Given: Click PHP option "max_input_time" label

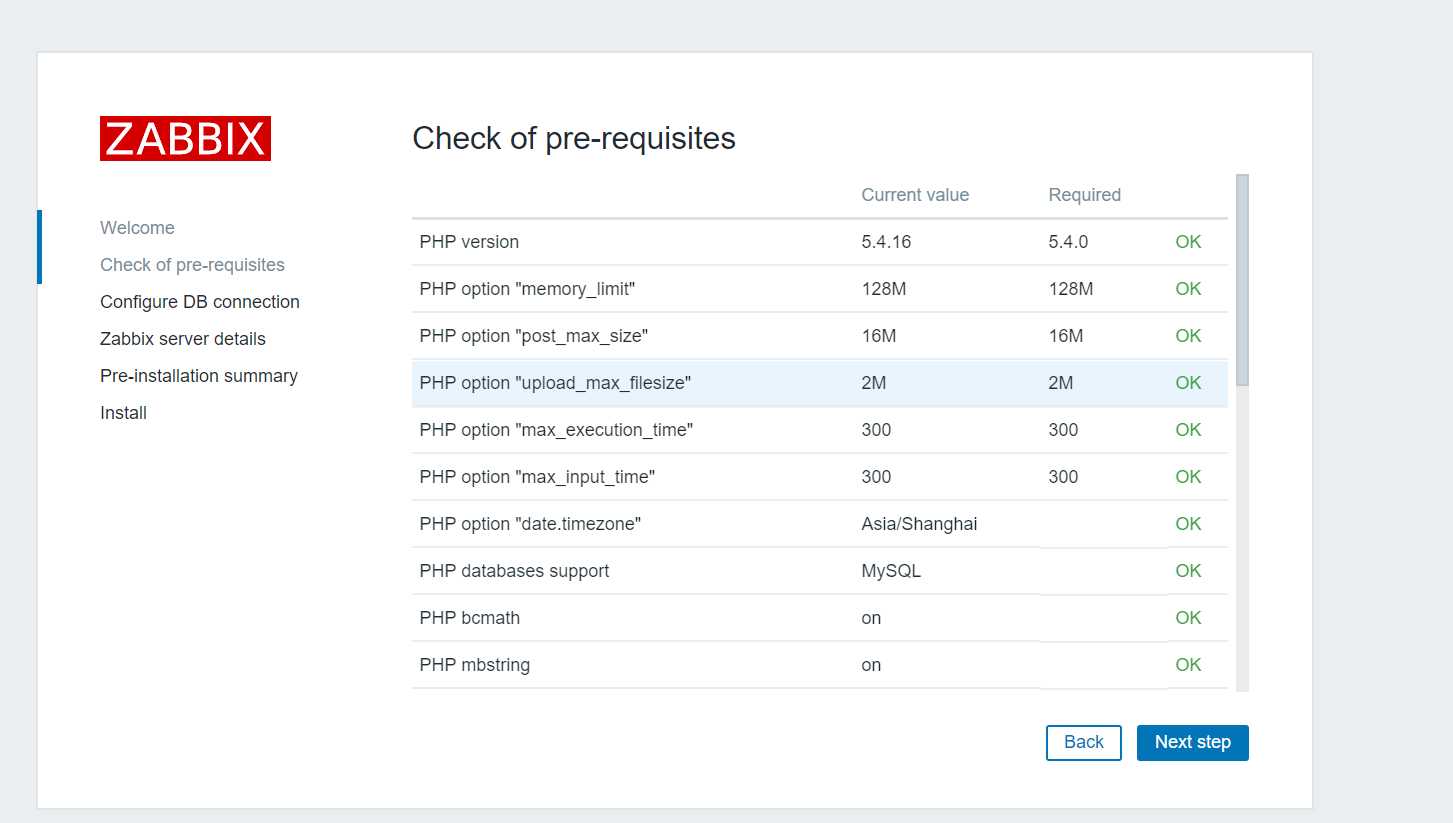Looking at the screenshot, I should pyautogui.click(x=537, y=477).
